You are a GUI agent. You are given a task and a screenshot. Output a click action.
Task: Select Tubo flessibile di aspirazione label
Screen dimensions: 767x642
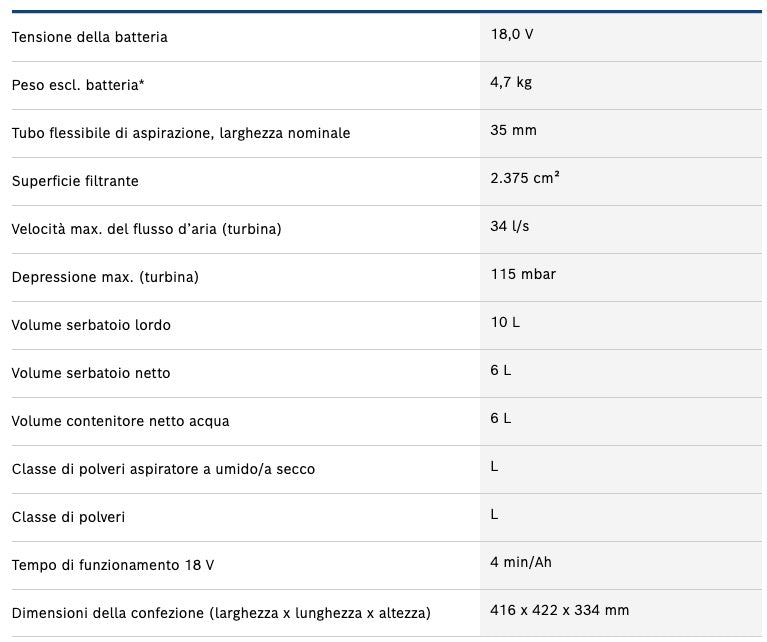click(181, 133)
